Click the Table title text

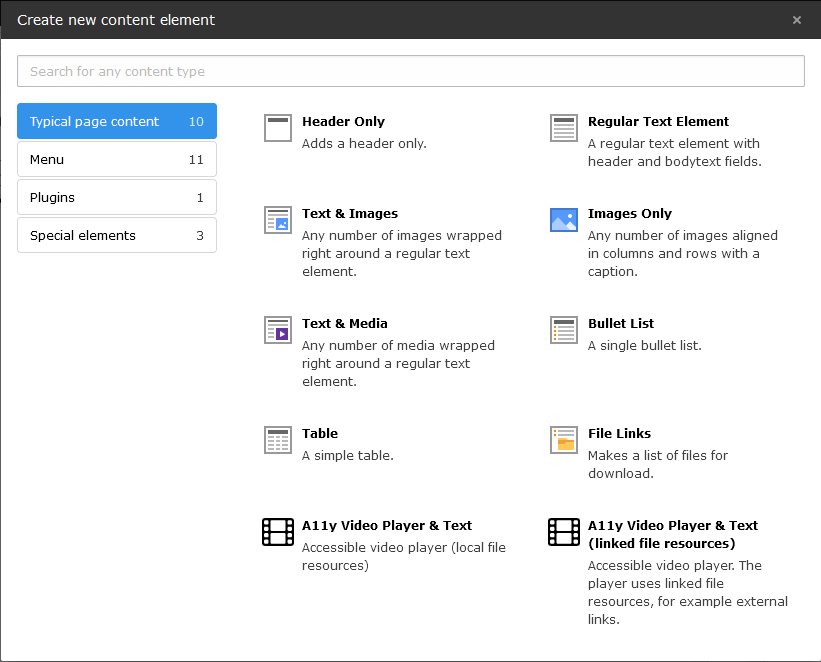319,434
